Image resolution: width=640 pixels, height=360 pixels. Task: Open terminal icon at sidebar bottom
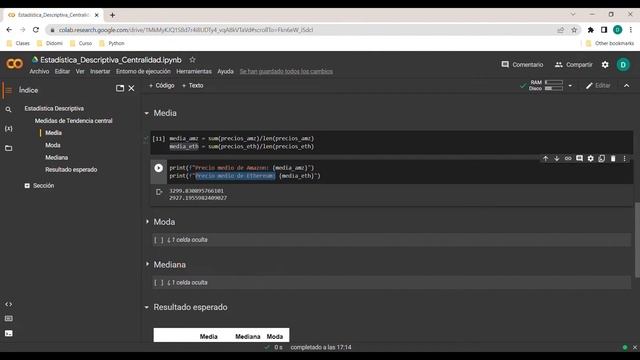click(x=8, y=333)
